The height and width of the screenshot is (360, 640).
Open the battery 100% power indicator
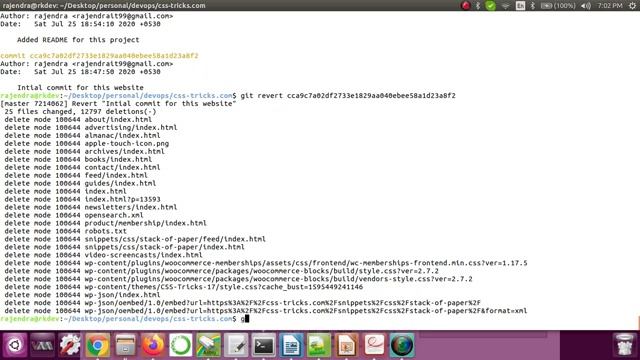(558, 6)
